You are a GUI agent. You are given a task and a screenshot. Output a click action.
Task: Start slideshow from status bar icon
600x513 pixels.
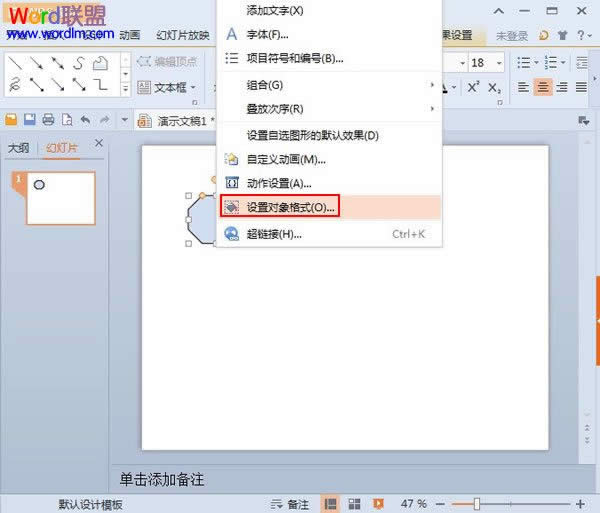click(x=378, y=504)
